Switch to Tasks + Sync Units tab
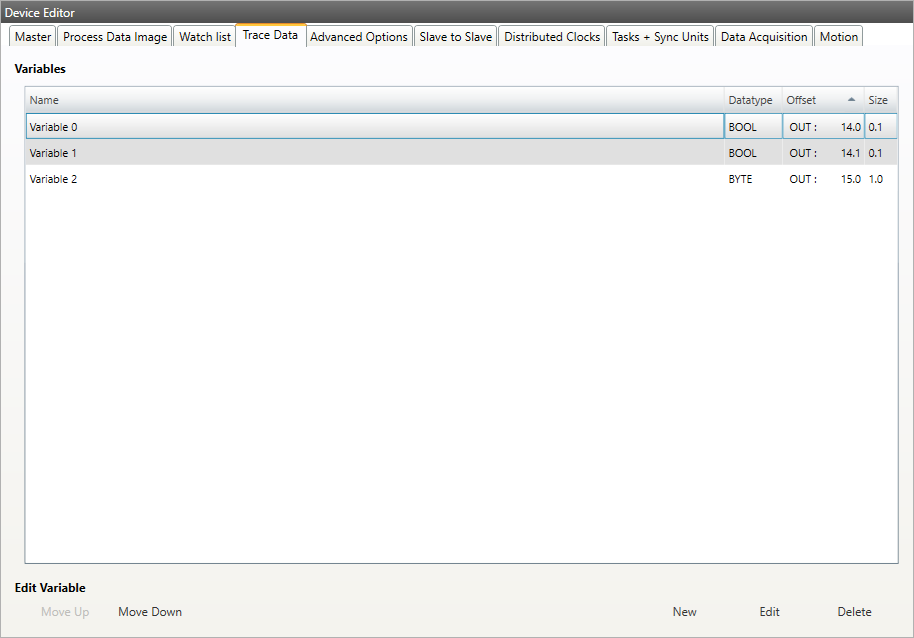The image size is (914, 638). [x=660, y=37]
